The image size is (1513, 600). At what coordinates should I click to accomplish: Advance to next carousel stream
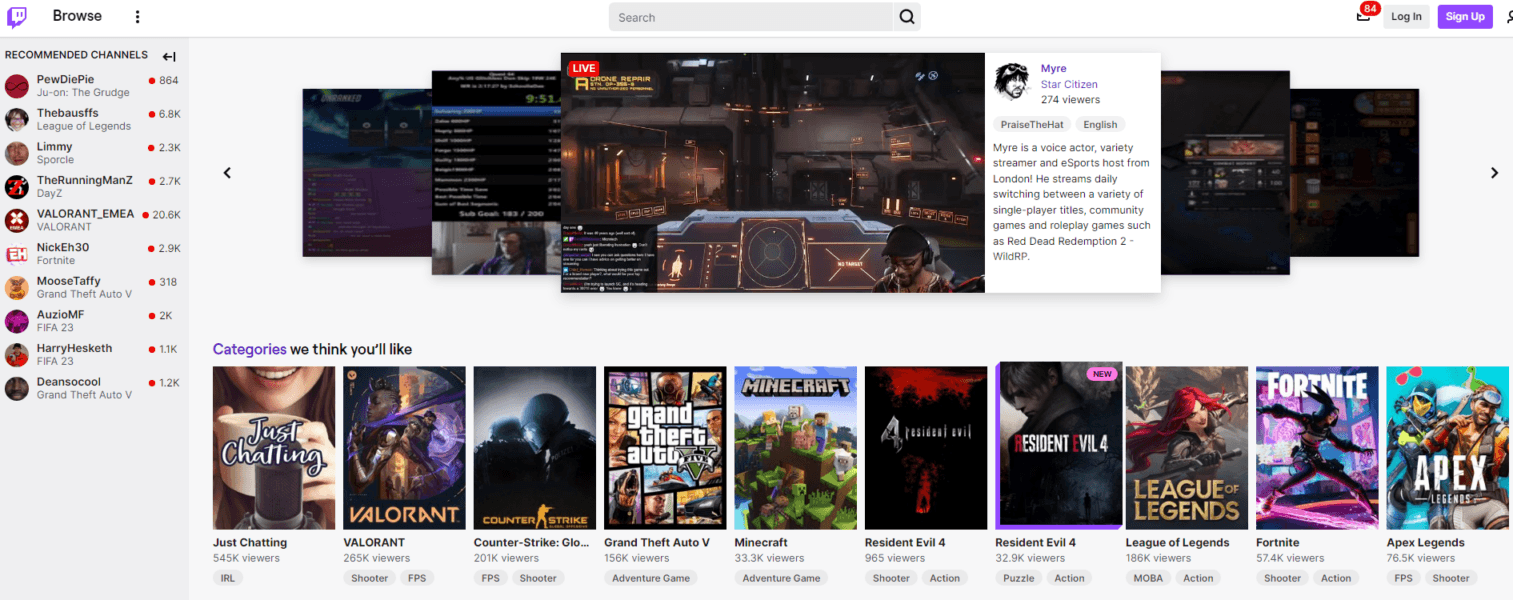tap(1494, 173)
